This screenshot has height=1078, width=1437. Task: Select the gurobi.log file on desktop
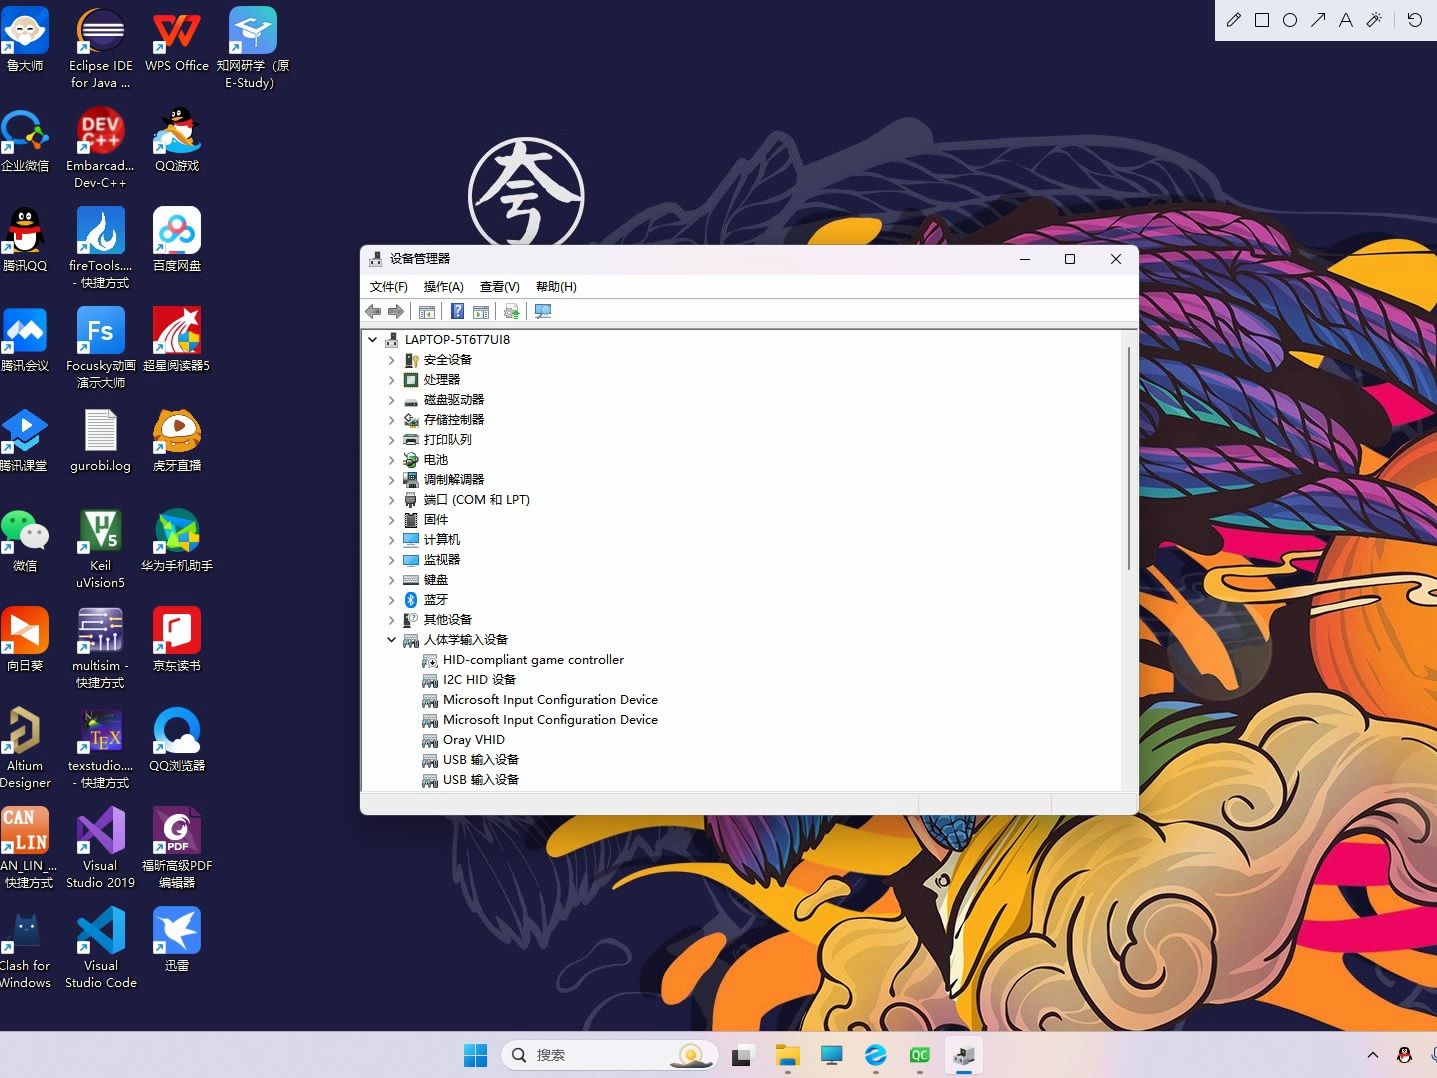pyautogui.click(x=100, y=440)
